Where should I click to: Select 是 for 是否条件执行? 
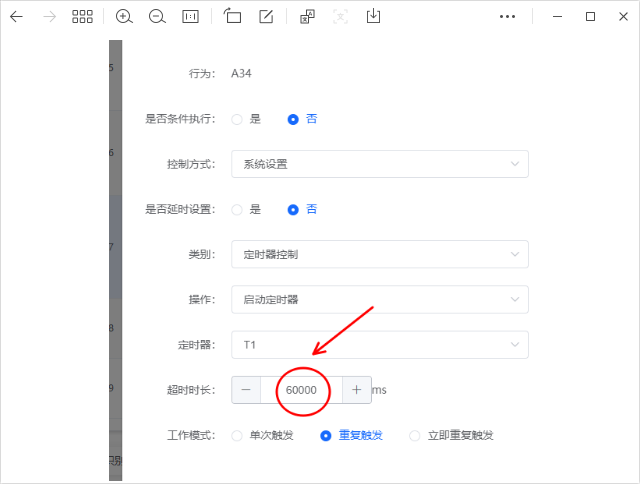click(x=246, y=119)
